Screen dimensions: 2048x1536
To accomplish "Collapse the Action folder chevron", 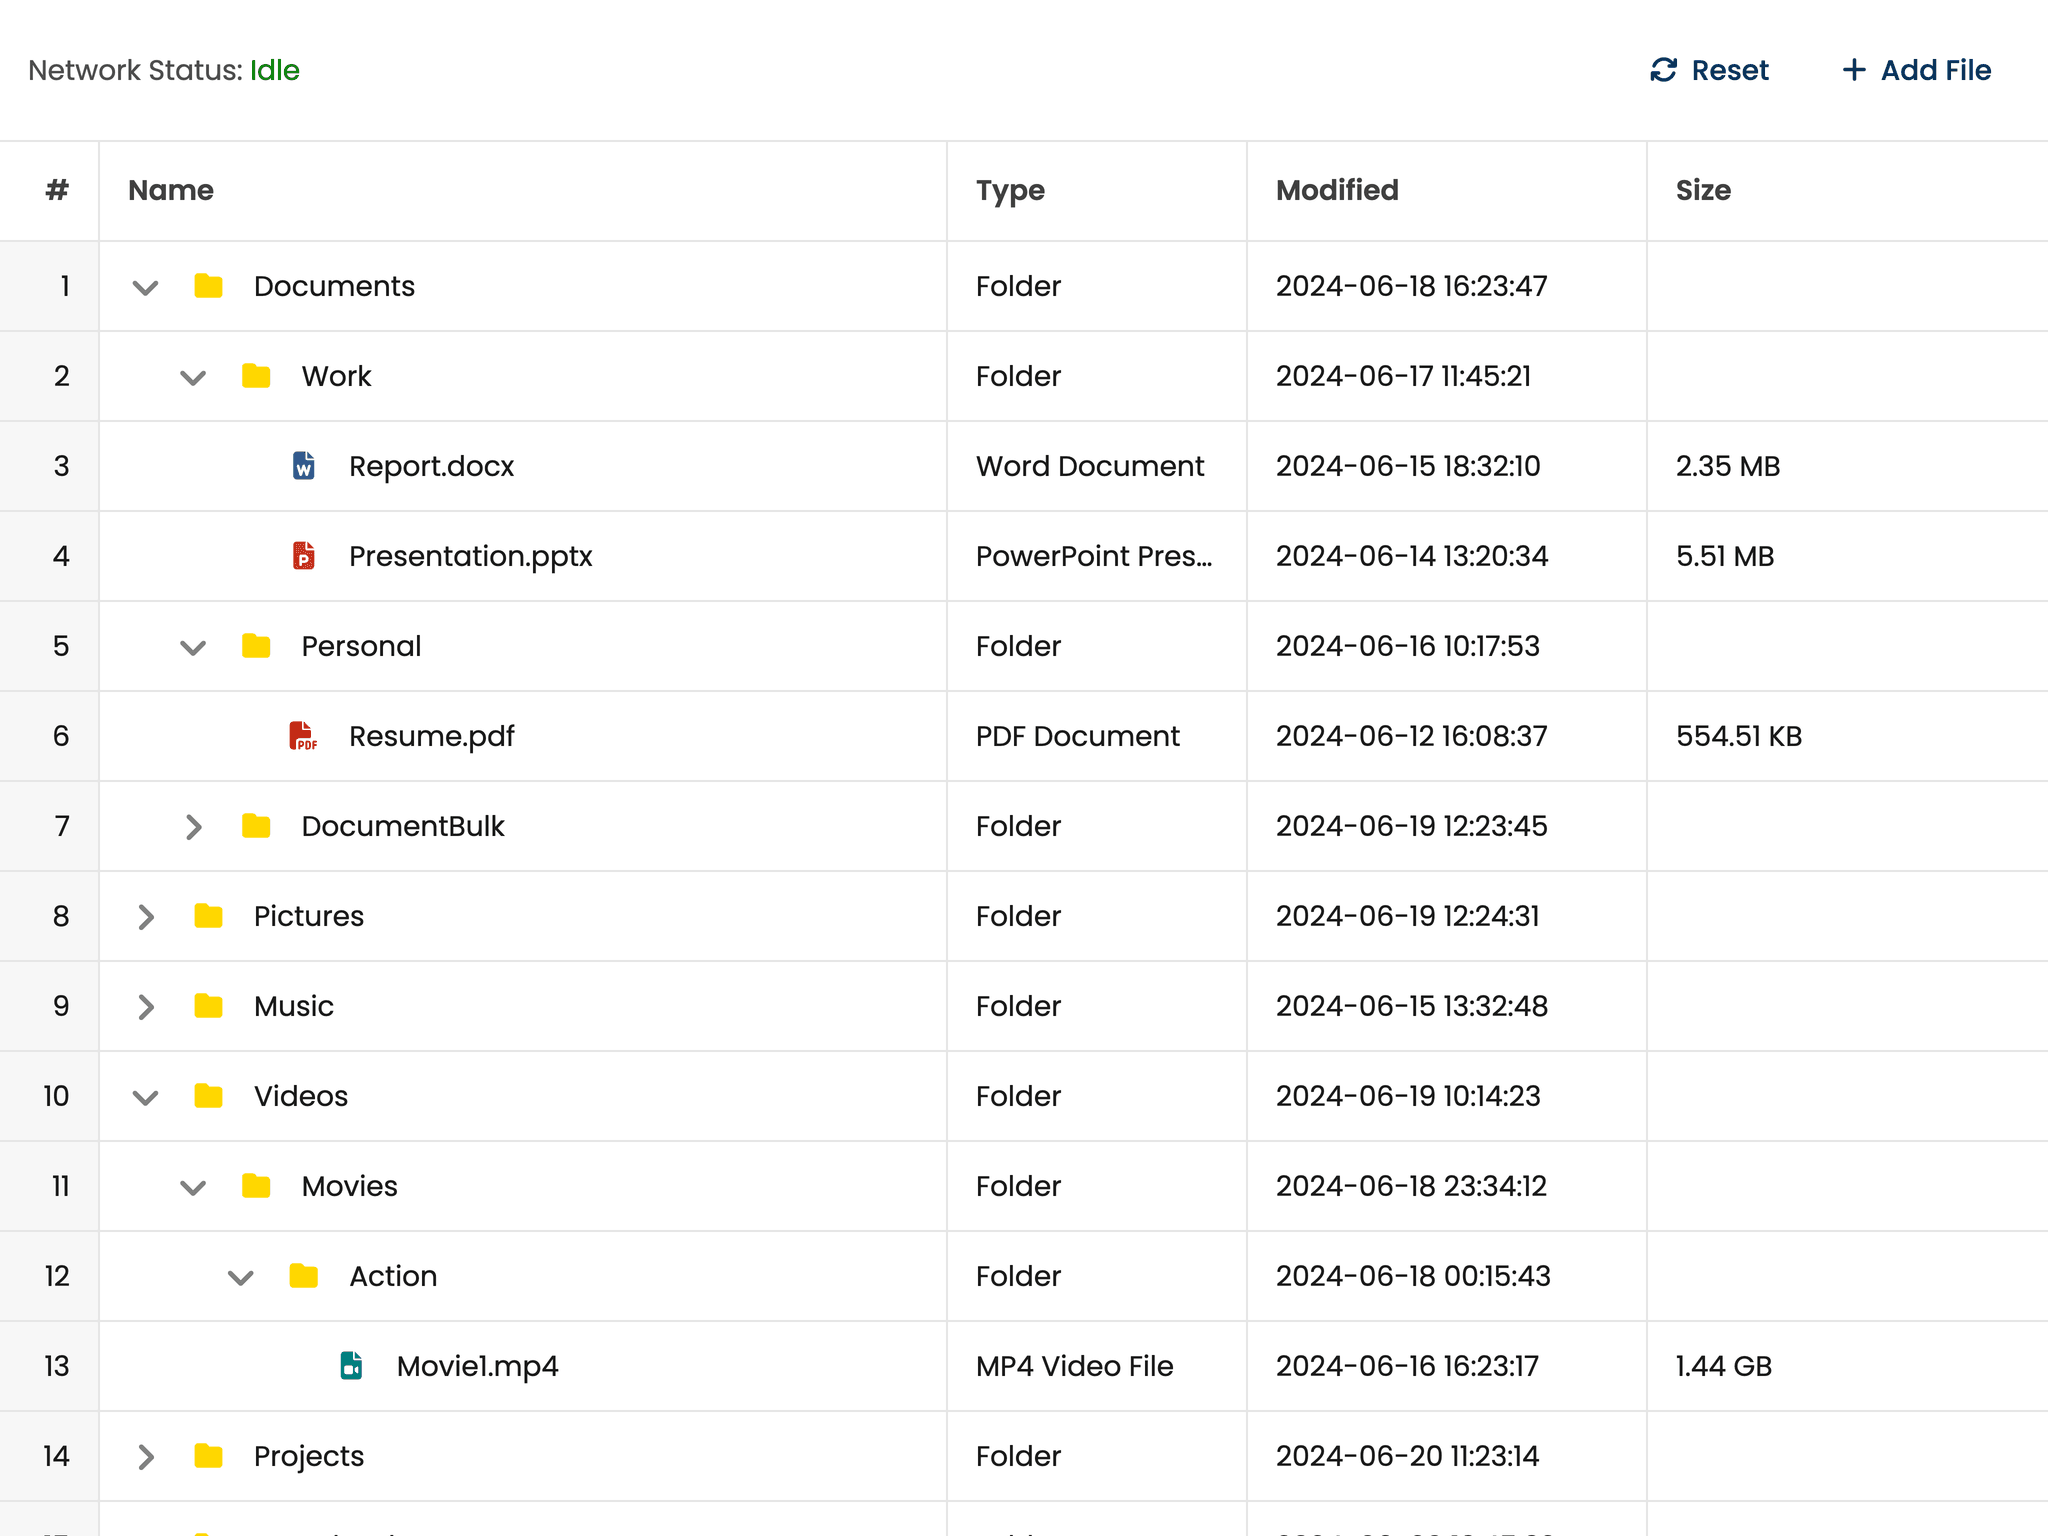I will [241, 1278].
